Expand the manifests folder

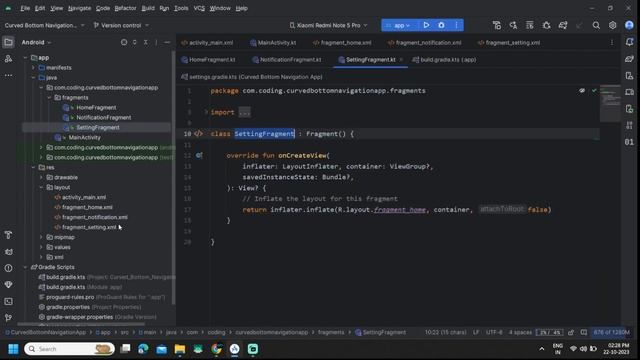click(x=33, y=68)
